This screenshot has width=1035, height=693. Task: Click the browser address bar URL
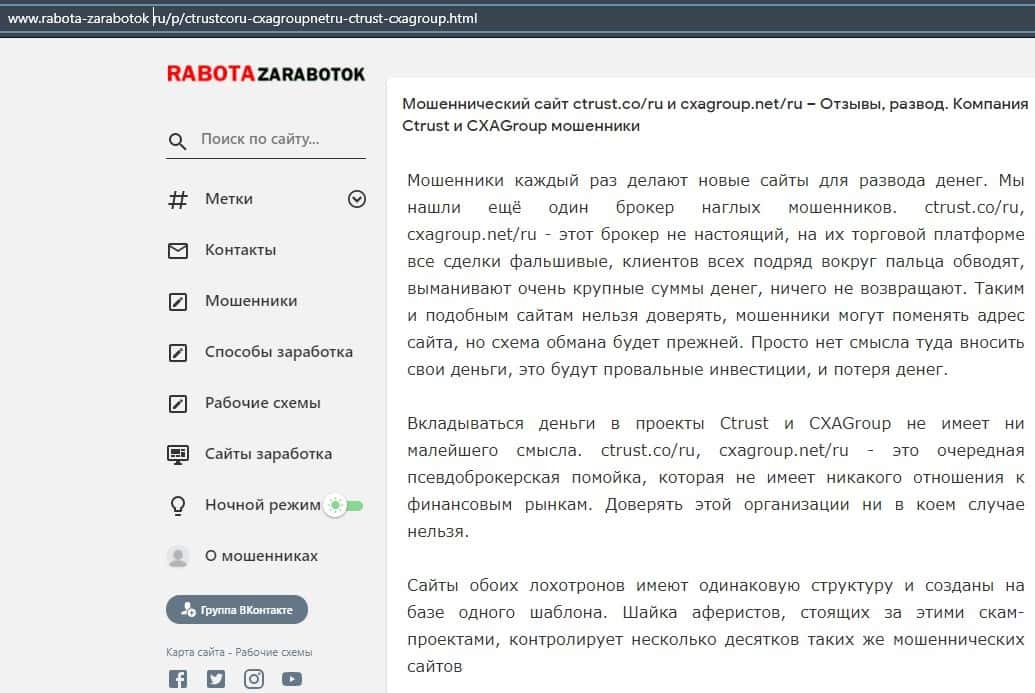point(242,18)
